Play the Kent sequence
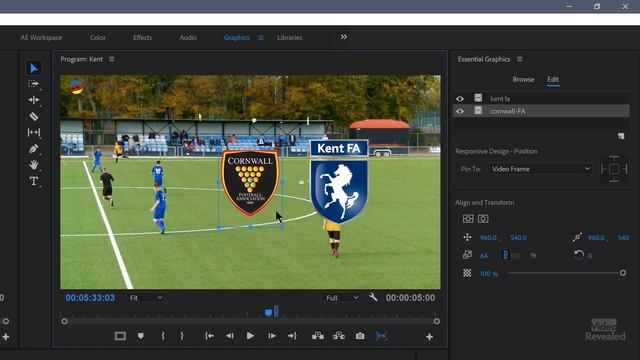Viewport: 640px width, 360px height. tap(250, 336)
